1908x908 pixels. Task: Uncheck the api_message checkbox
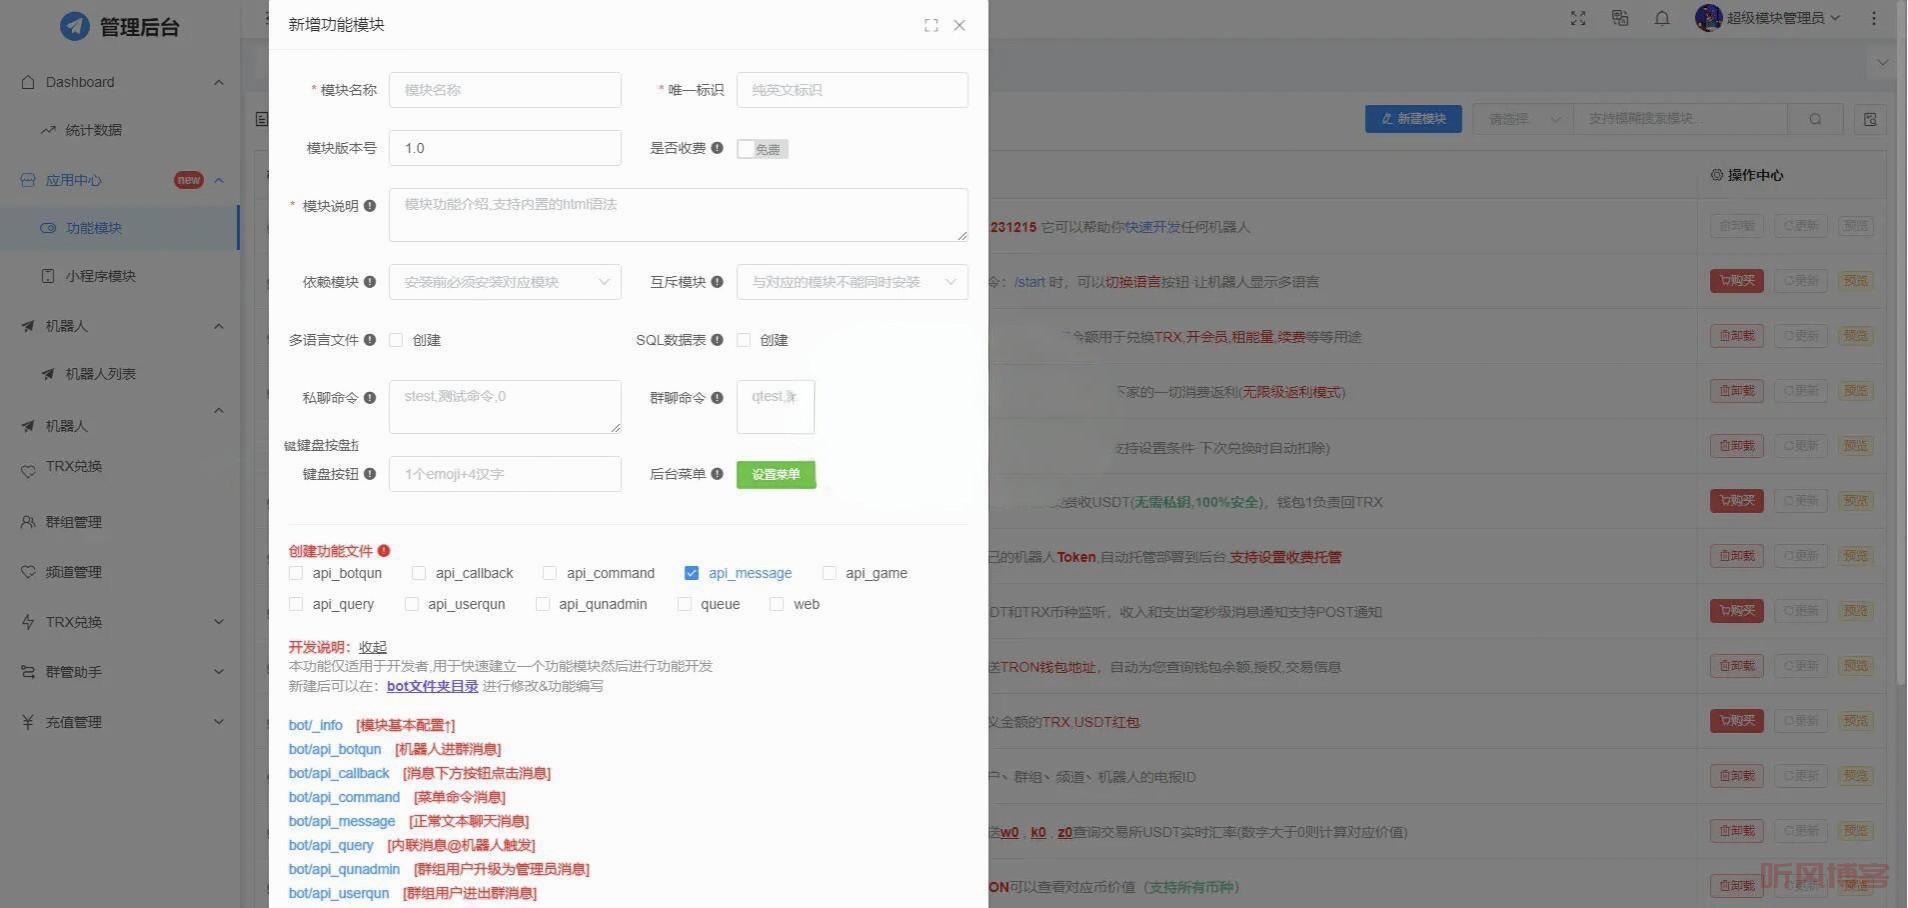point(691,573)
